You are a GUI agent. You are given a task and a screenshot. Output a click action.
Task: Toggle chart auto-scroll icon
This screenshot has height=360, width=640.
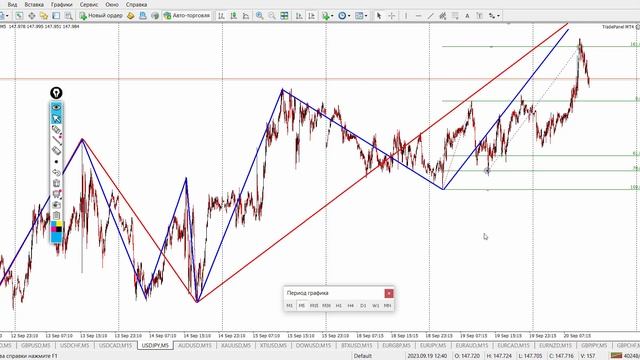click(x=299, y=16)
